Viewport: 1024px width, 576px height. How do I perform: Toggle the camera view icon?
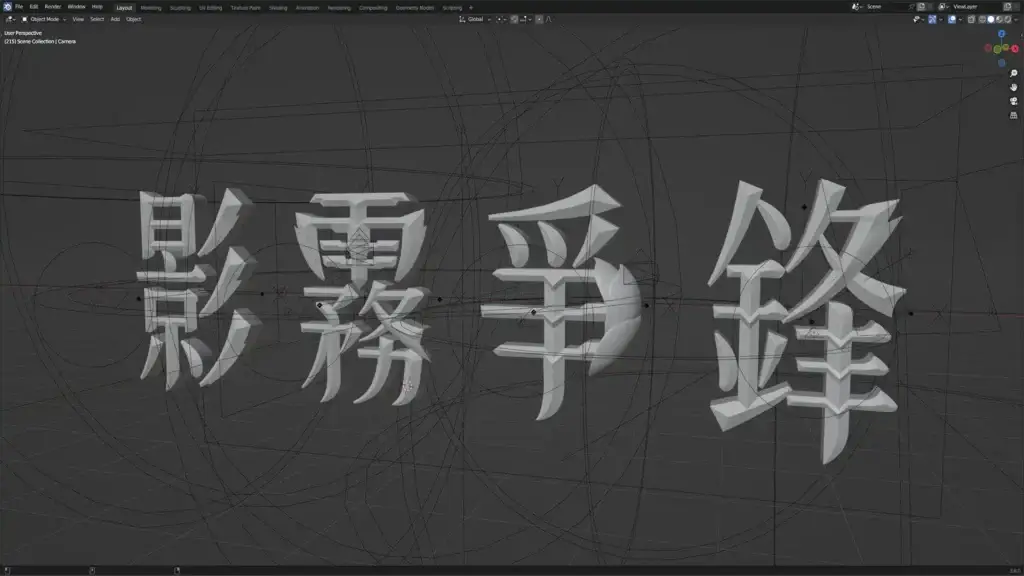point(1014,101)
